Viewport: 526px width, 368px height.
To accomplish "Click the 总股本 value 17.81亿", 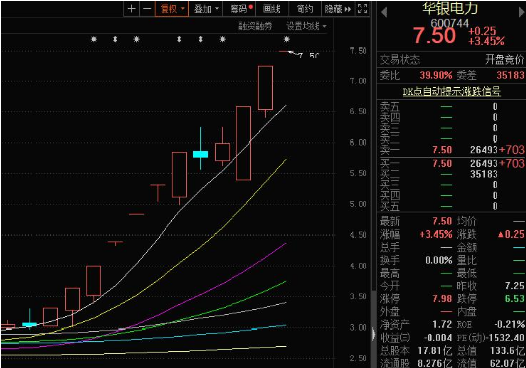I will tap(435, 351).
